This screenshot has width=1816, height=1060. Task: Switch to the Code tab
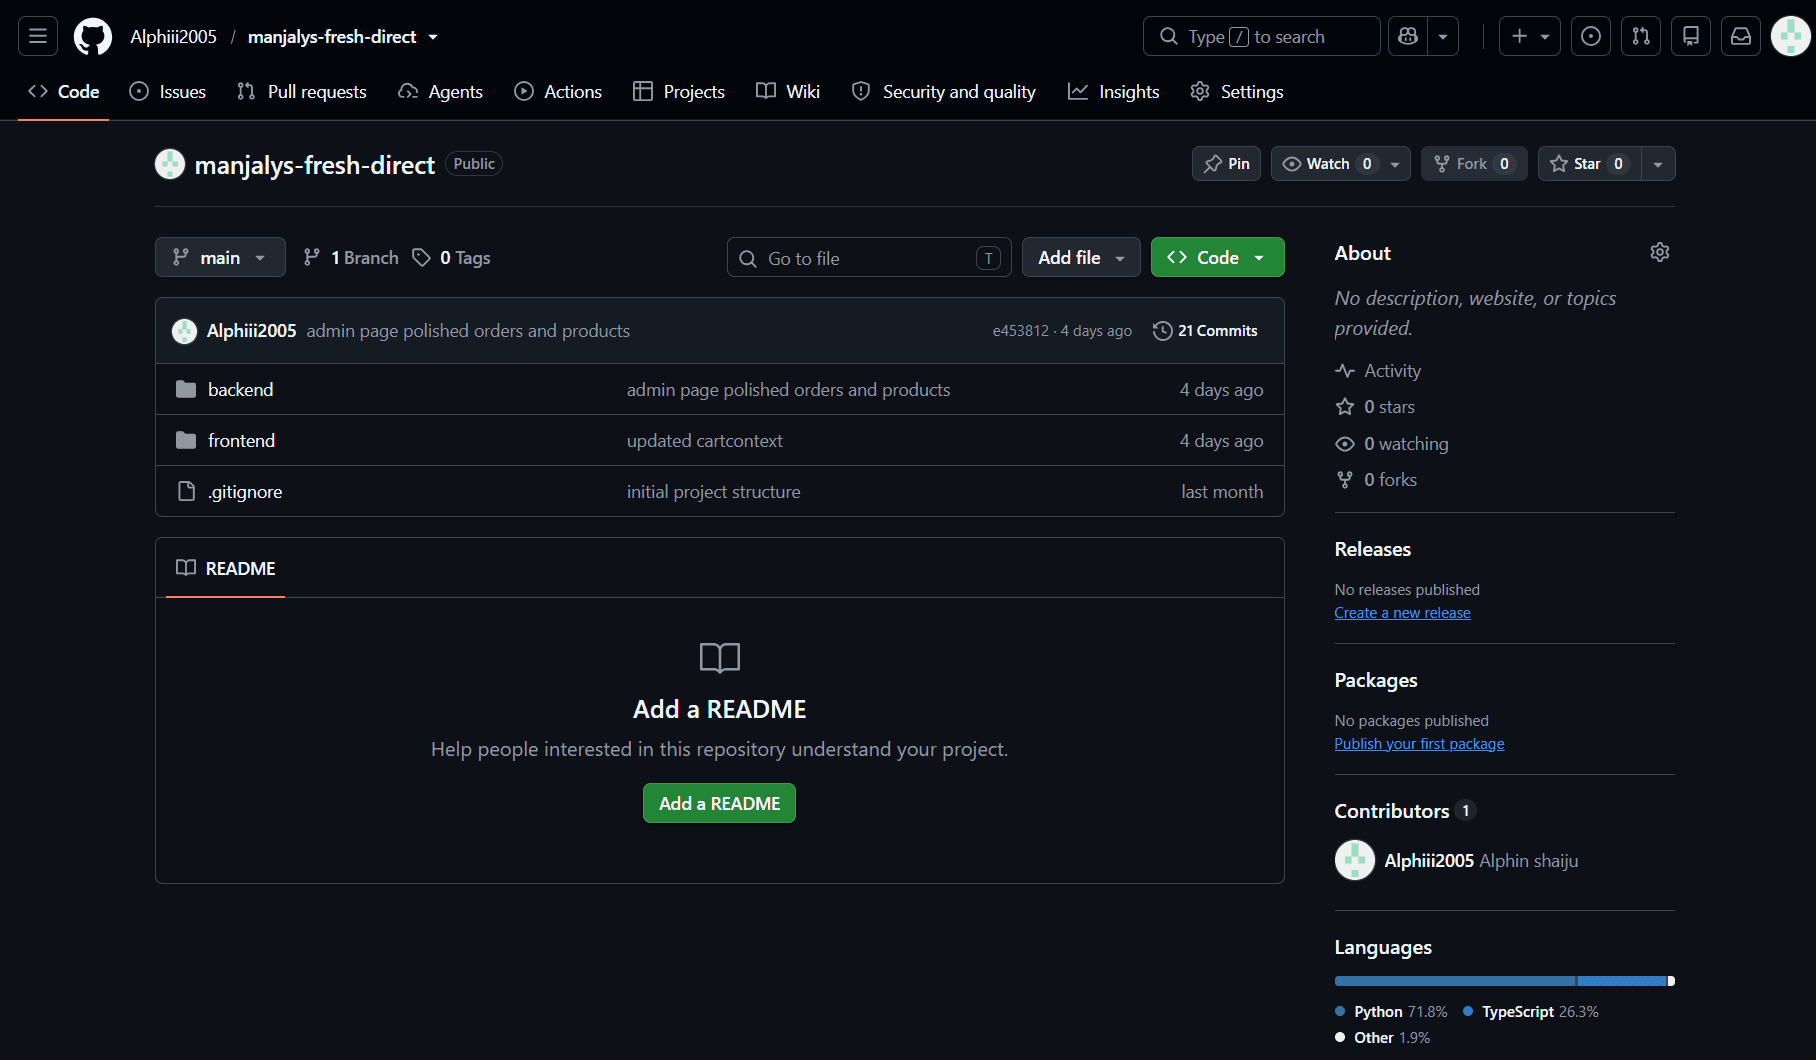pos(64,92)
